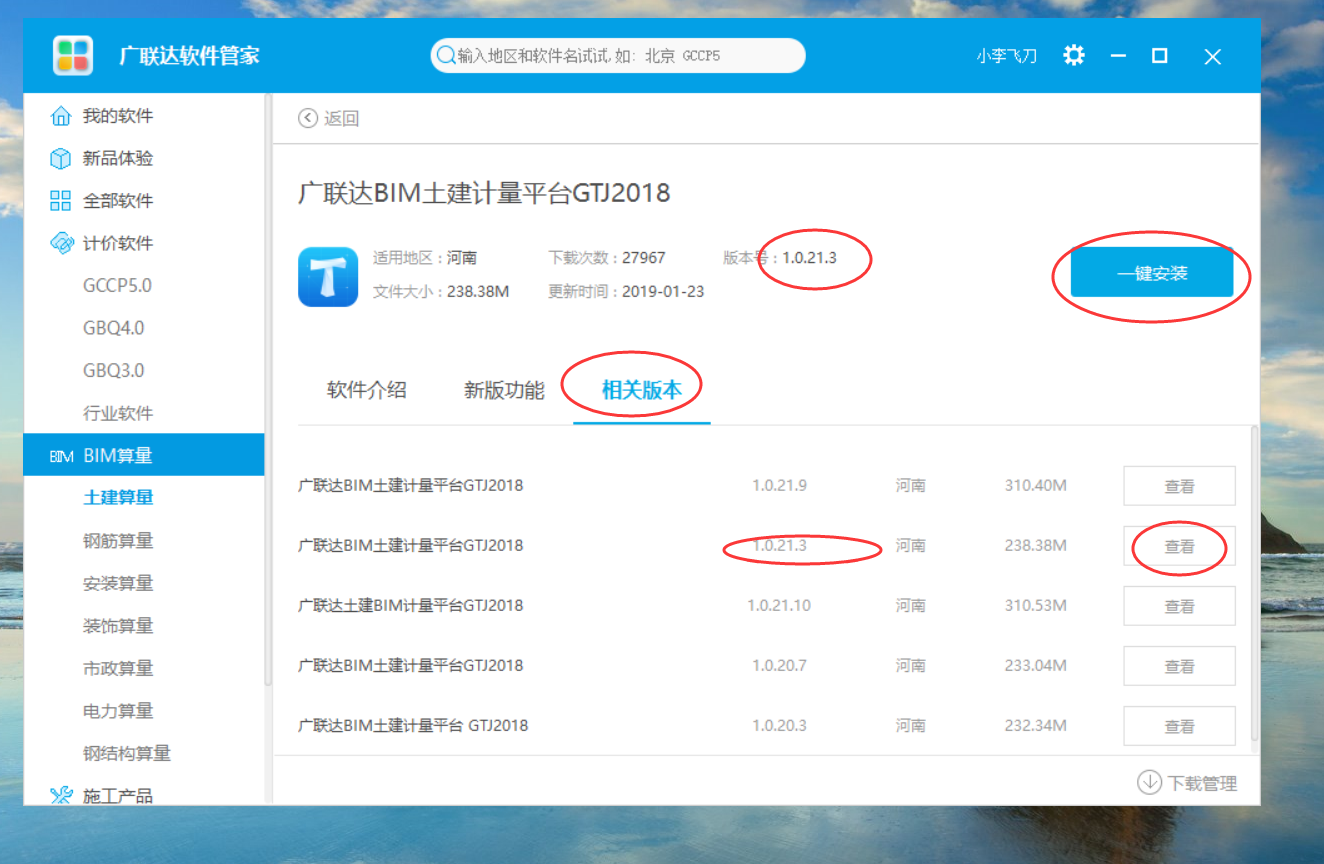Viewport: 1324px width, 864px height.
Task: Open settings via the gear icon
Action: [x=1074, y=55]
